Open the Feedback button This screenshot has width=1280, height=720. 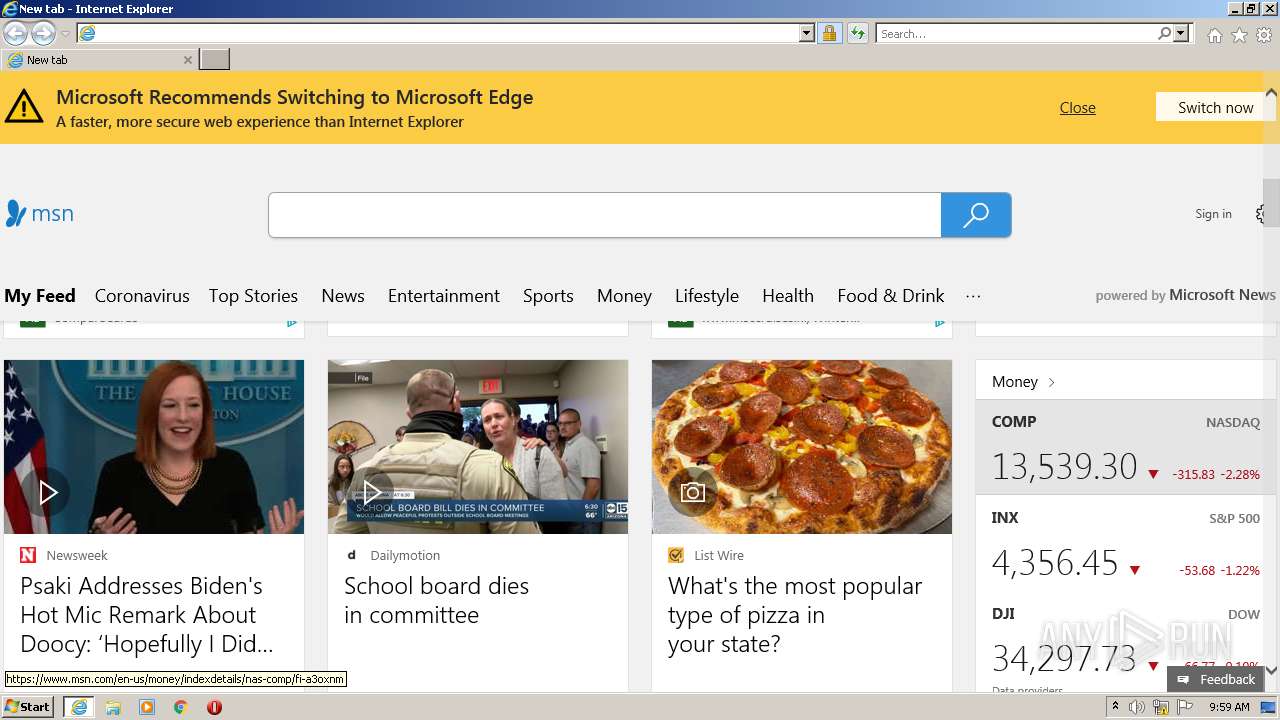click(x=1216, y=679)
